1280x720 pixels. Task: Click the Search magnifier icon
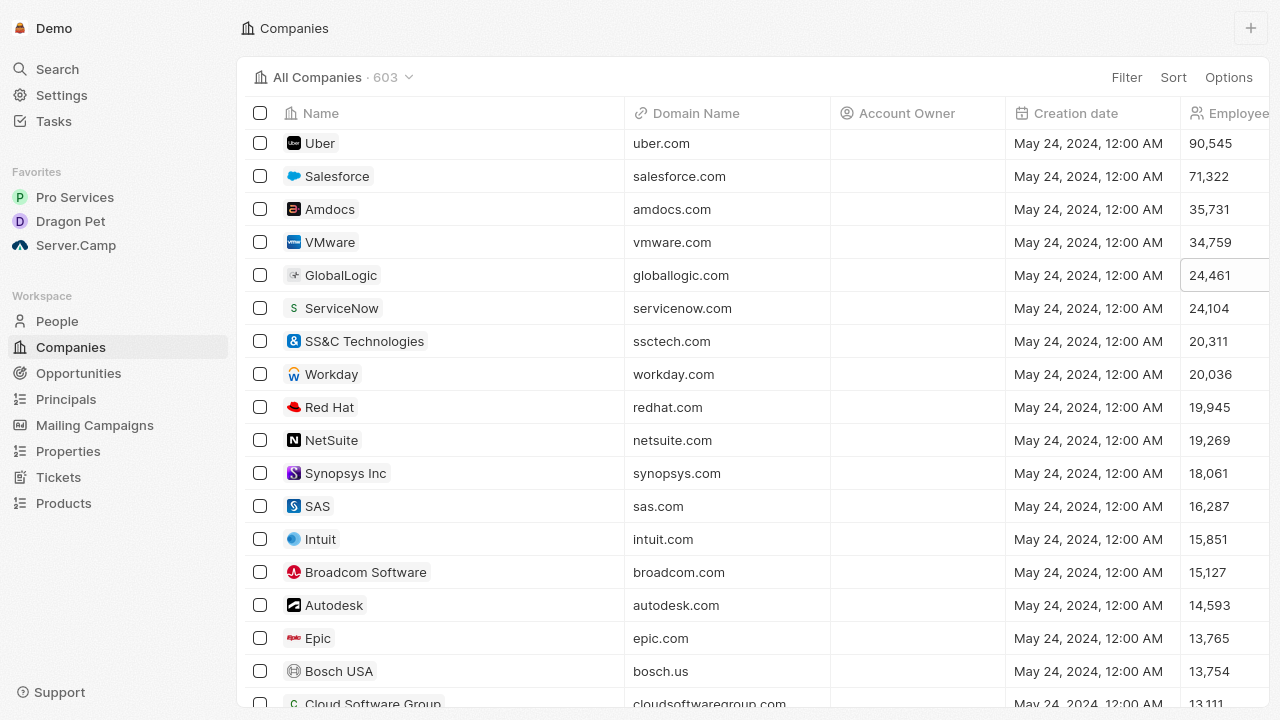[20, 69]
